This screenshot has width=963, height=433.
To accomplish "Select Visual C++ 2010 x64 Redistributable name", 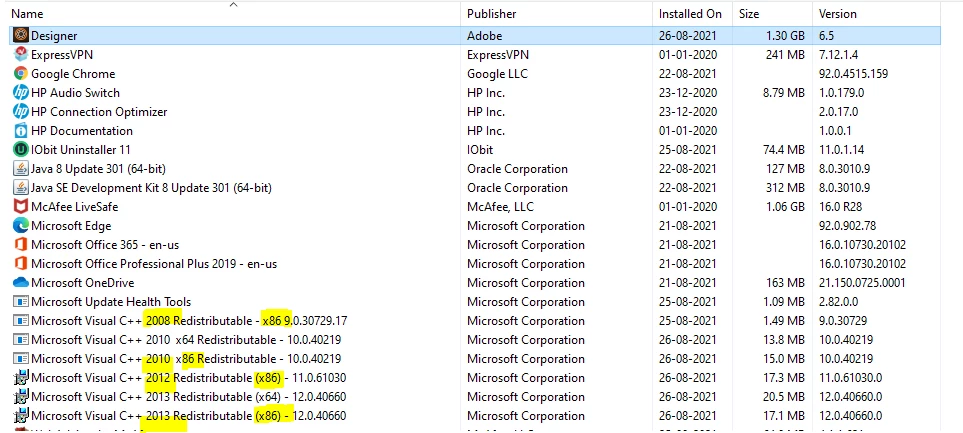I will tap(186, 340).
